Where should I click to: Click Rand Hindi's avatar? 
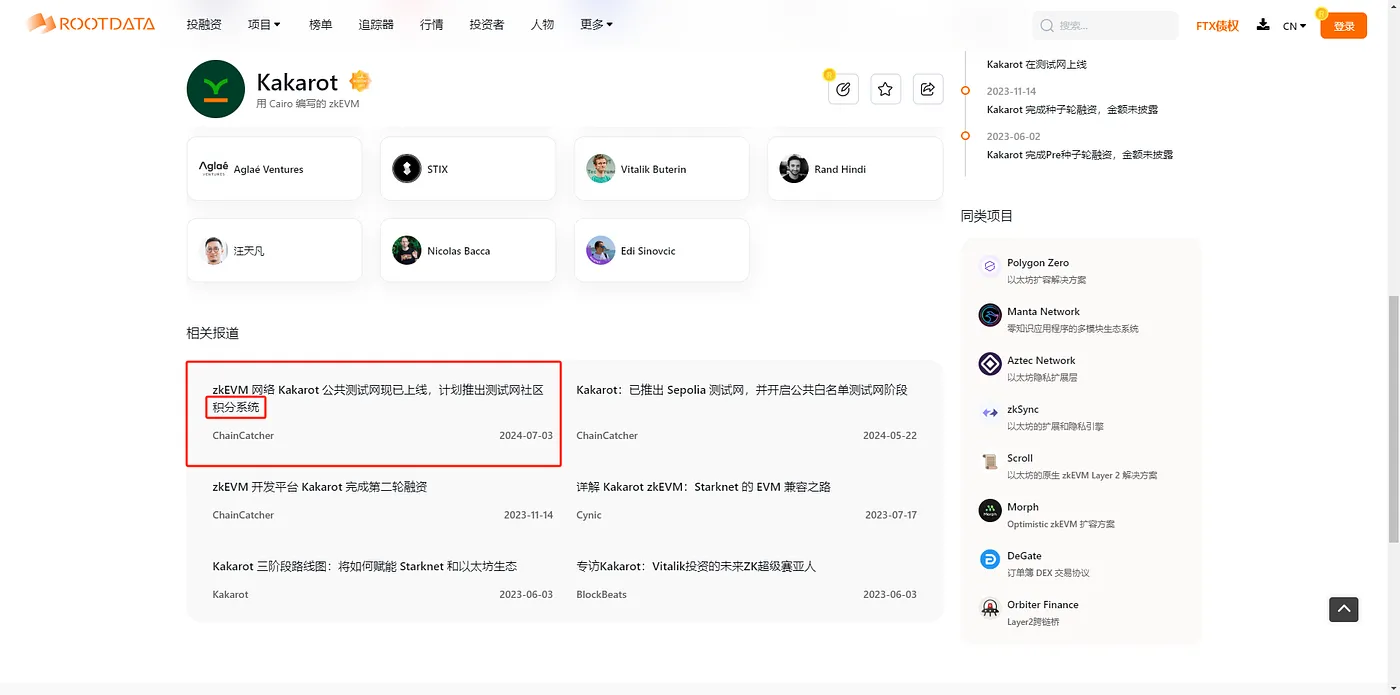794,169
